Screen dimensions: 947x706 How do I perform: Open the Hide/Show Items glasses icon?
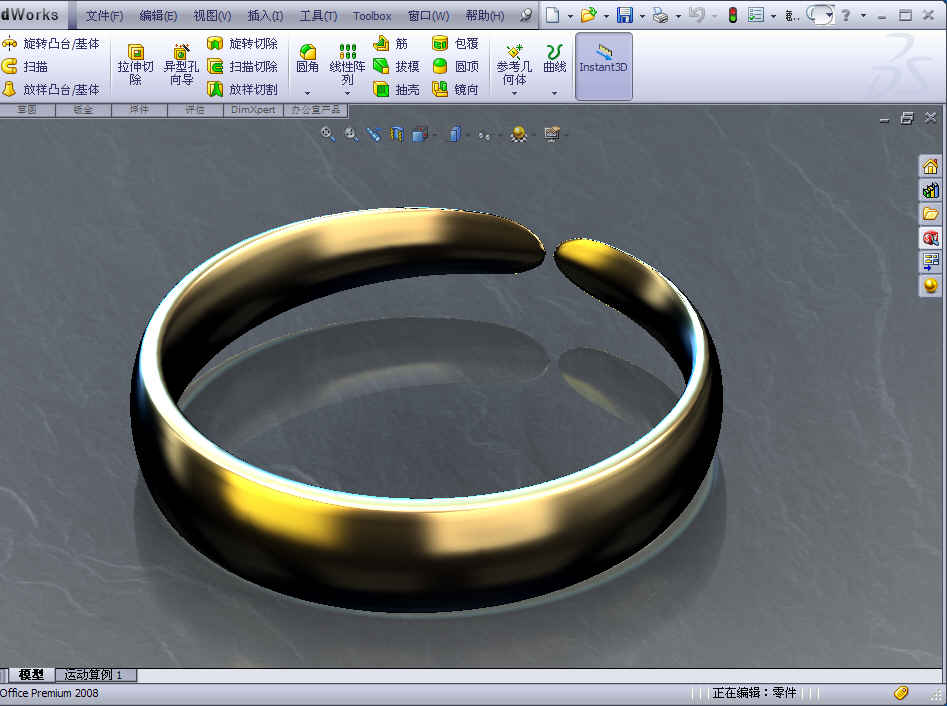point(484,135)
